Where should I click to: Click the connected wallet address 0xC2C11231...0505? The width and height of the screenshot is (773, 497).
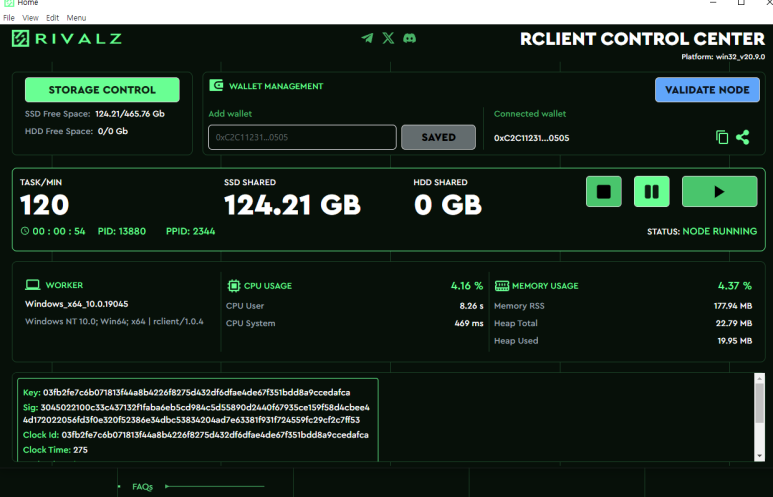coord(531,138)
